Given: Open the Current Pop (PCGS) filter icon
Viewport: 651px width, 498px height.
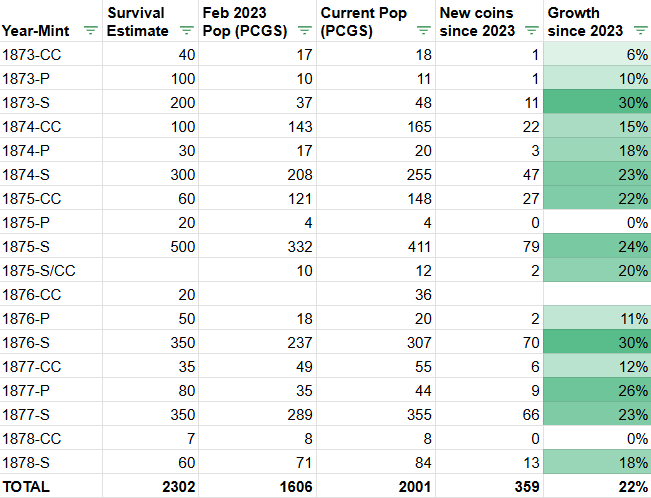Looking at the screenshot, I should pos(423,30).
